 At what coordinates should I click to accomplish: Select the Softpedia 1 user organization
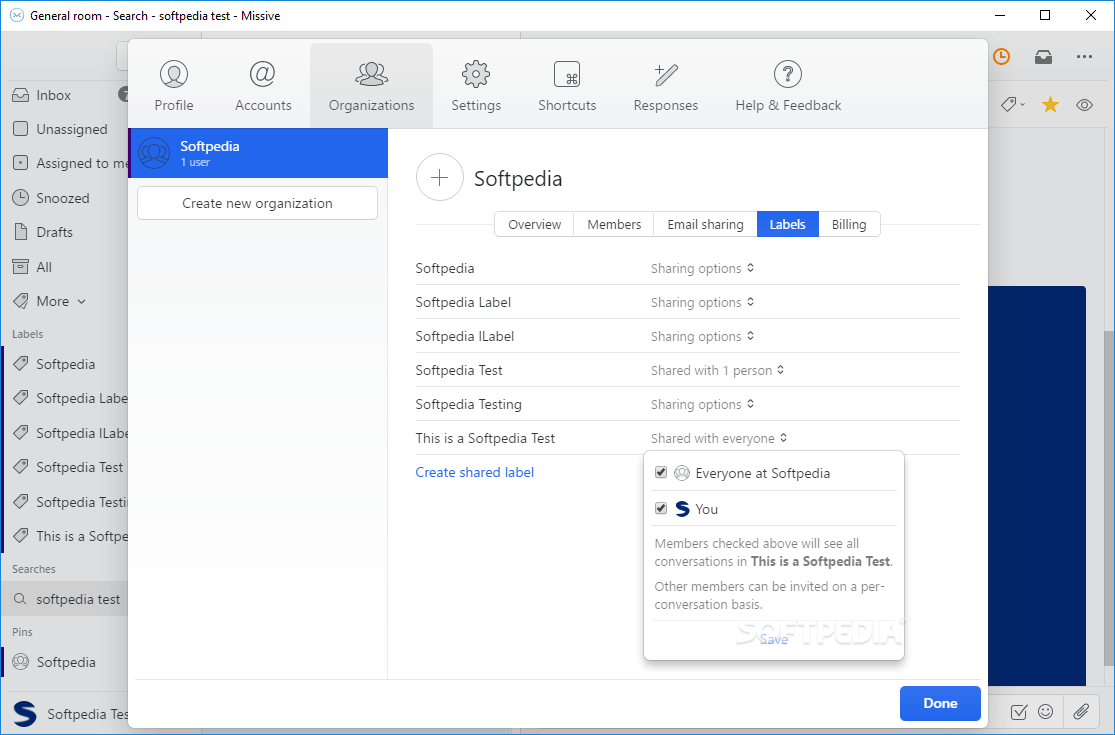pos(258,153)
